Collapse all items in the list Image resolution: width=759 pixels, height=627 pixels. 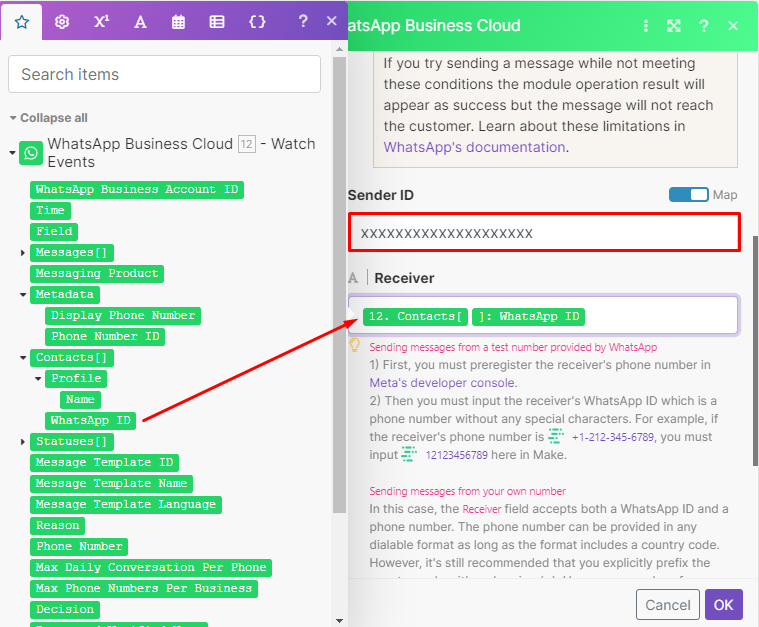pyautogui.click(x=48, y=118)
